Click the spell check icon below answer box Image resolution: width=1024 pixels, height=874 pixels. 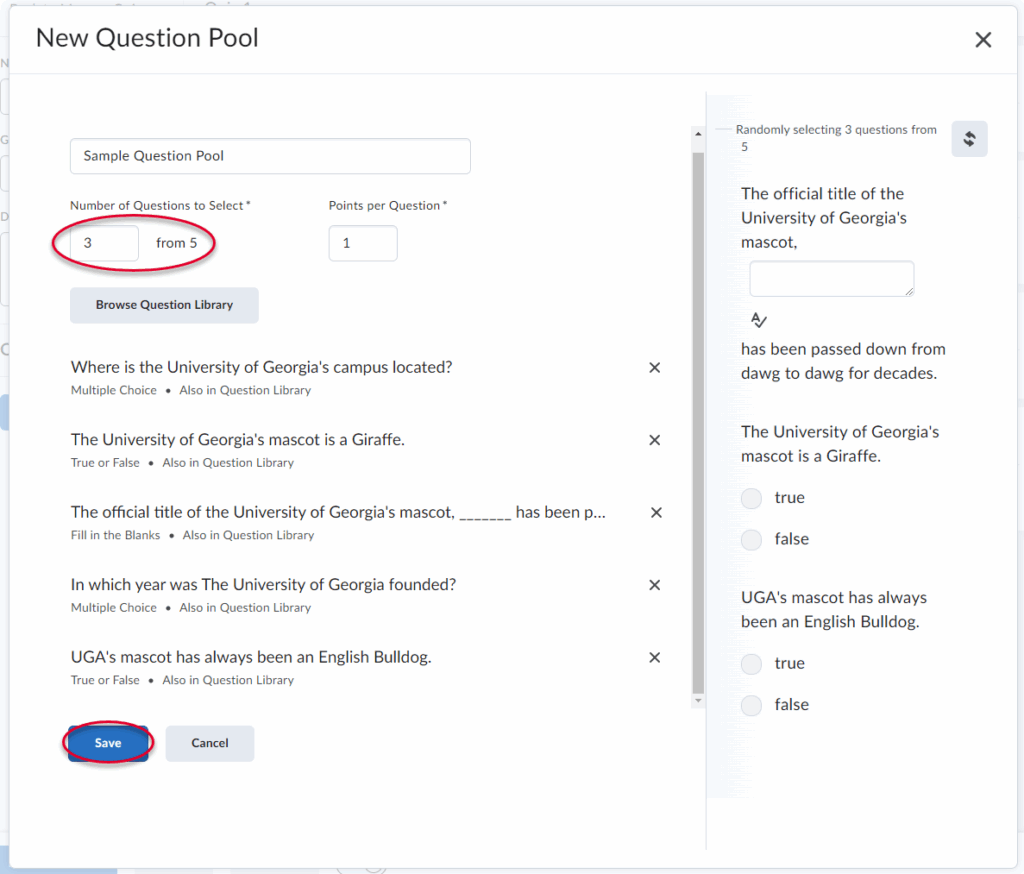[x=759, y=320]
